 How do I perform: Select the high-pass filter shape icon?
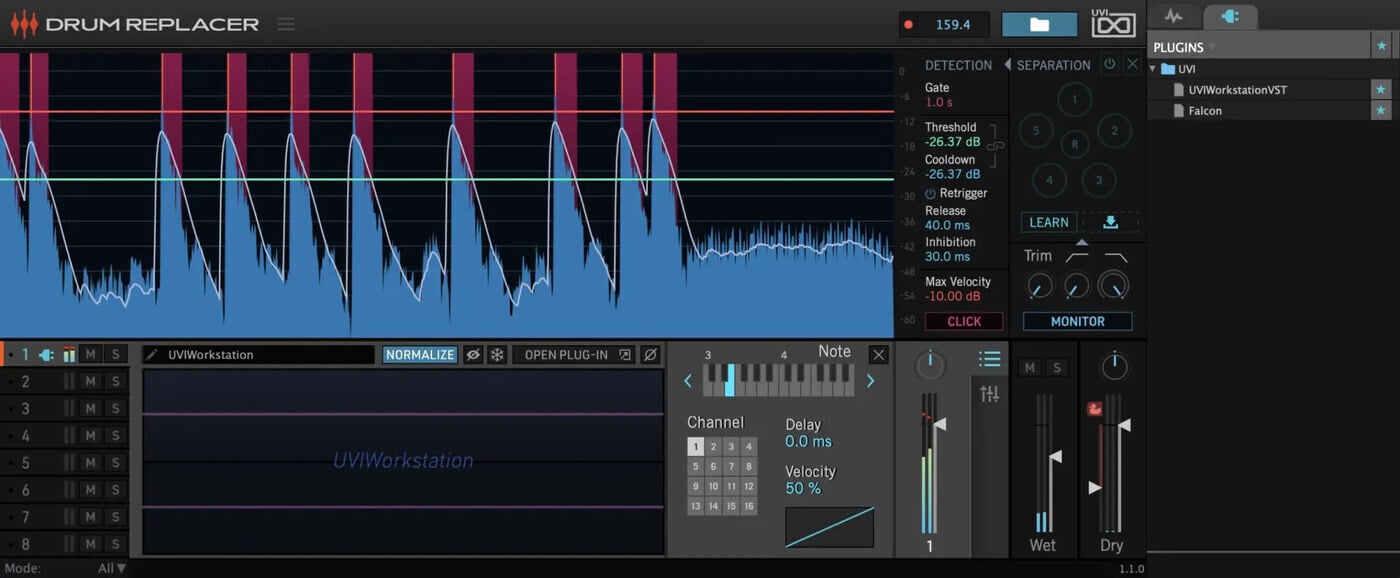(1077, 257)
